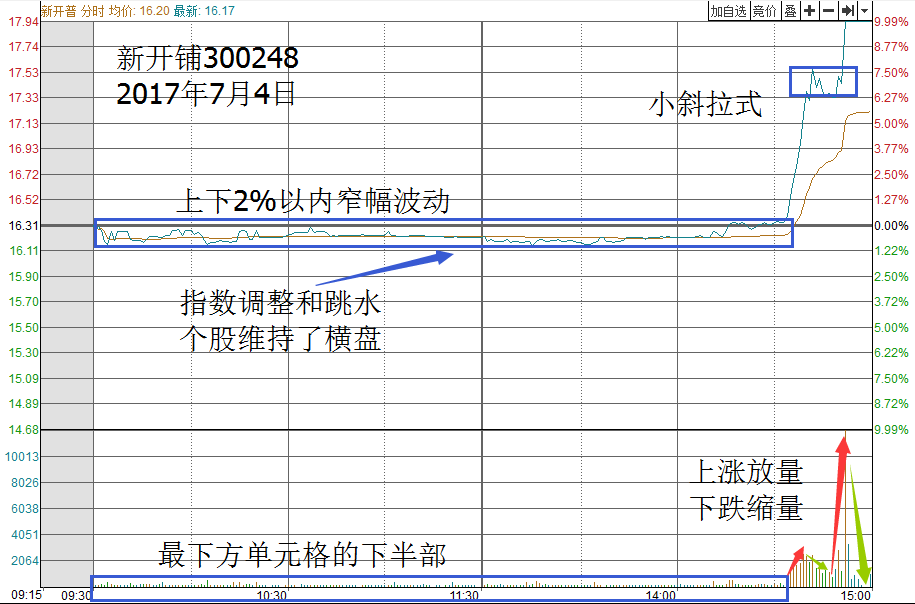Click 加自选 to add to watchlist
This screenshot has height=604, width=915.
tap(728, 11)
